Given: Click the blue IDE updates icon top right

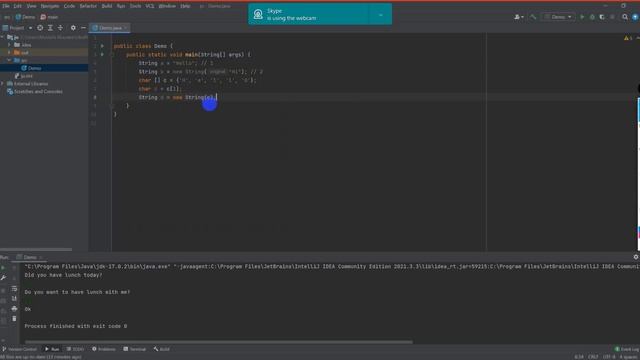Looking at the screenshot, I should tap(635, 17).
